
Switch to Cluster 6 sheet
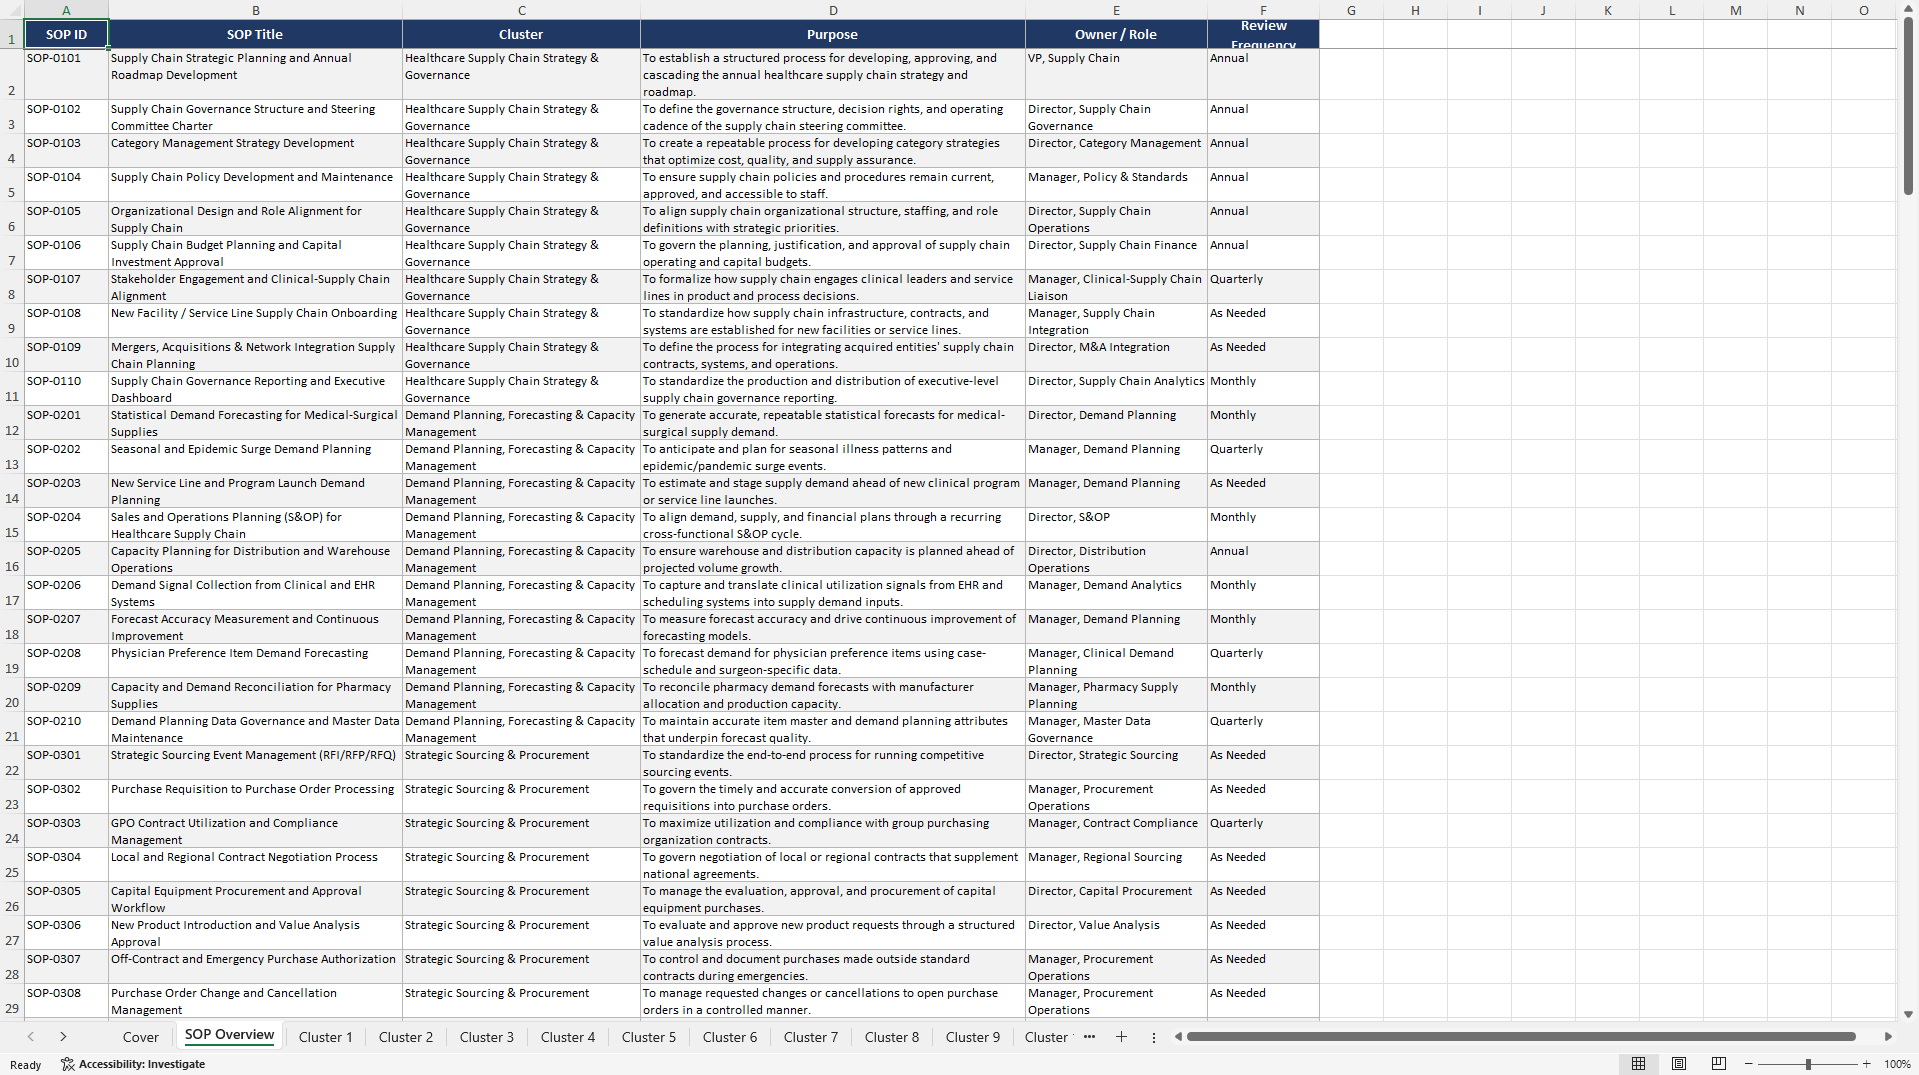coord(730,1037)
